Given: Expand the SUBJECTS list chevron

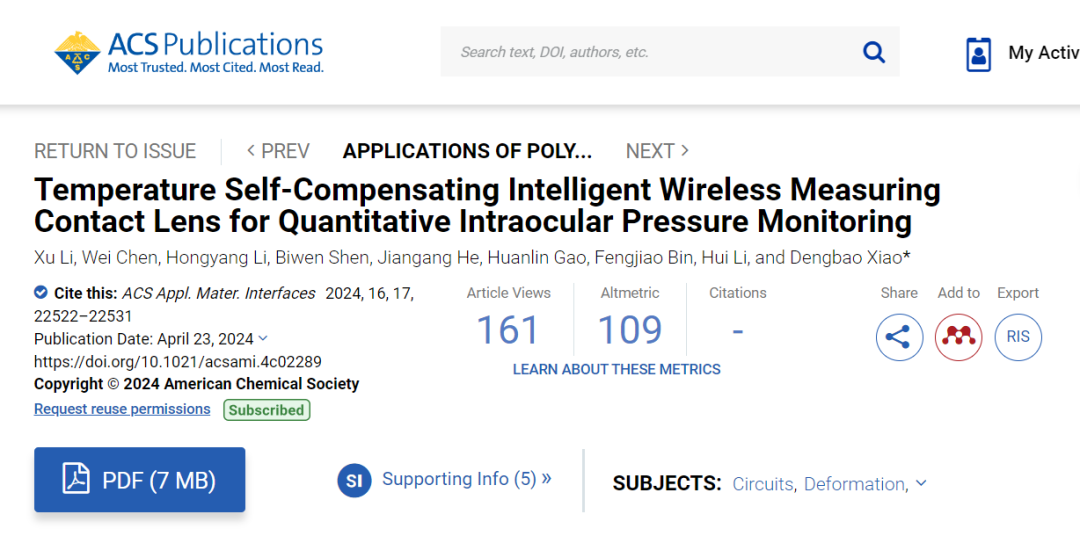Looking at the screenshot, I should [x=922, y=483].
